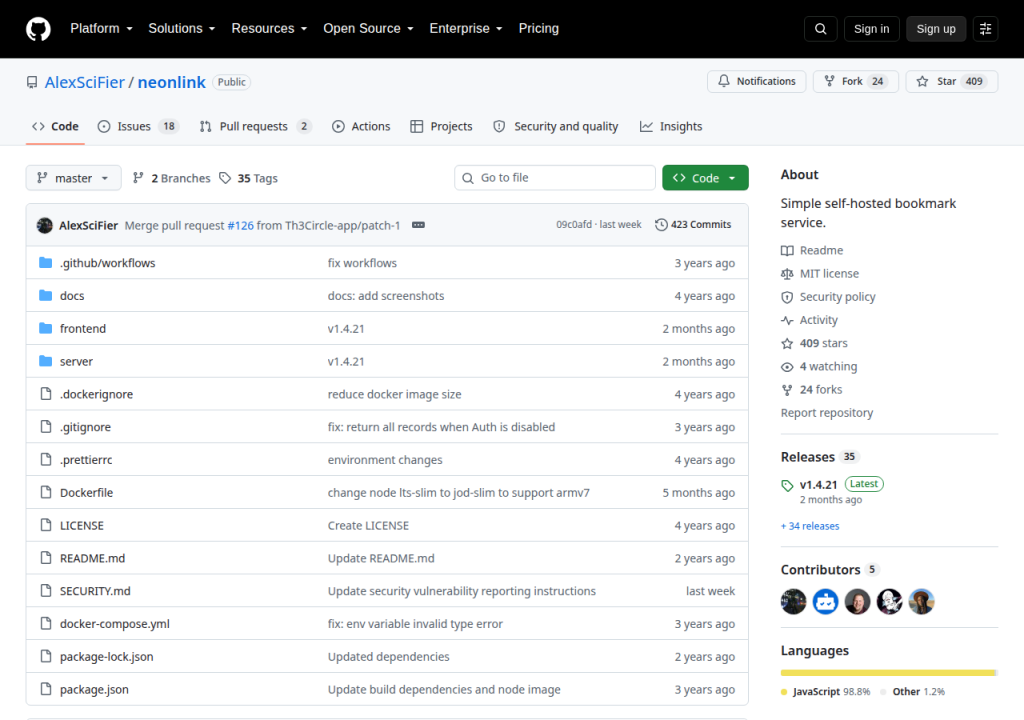Select the Code tab
Image resolution: width=1024 pixels, height=720 pixels.
pos(56,126)
